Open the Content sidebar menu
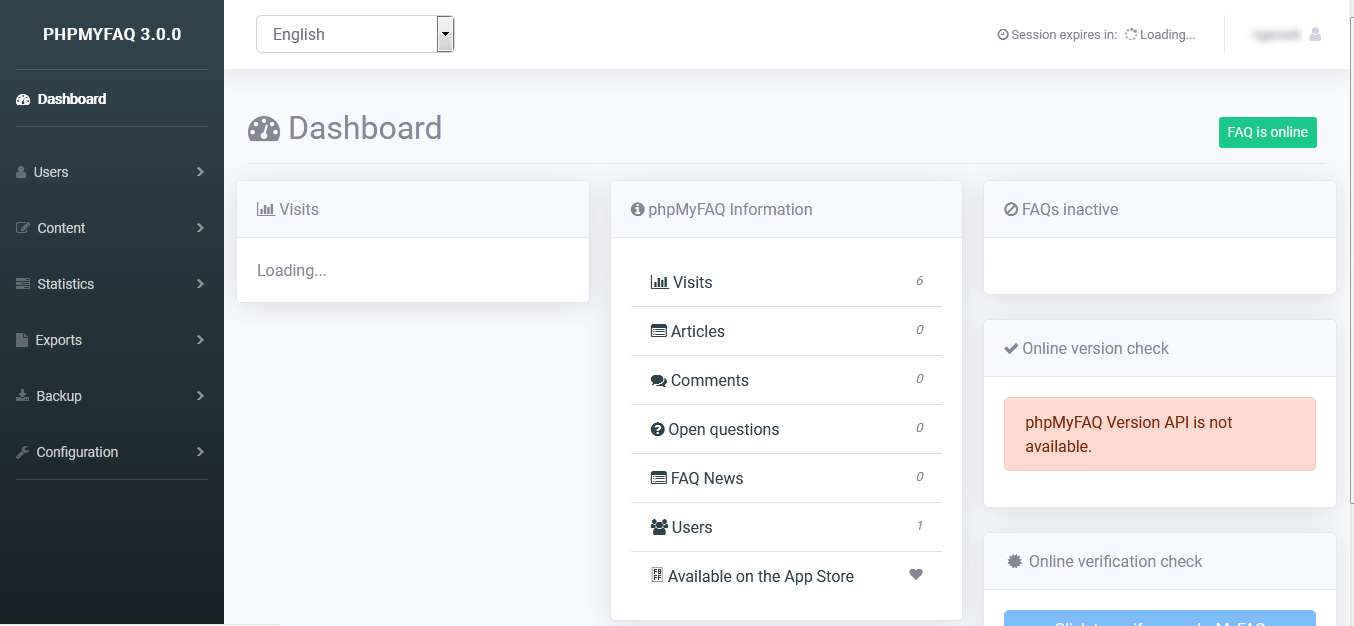Screen dimensions: 1354x626 point(111,228)
